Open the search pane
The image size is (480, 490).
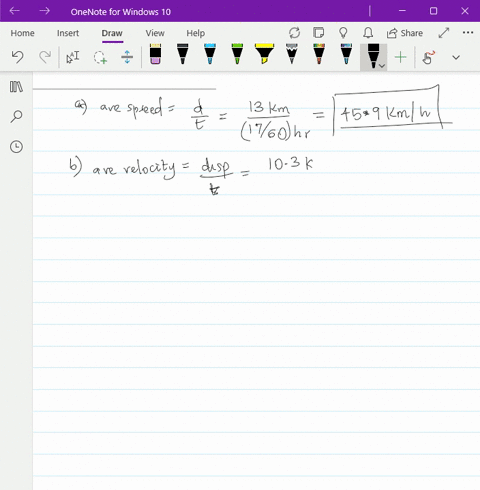(16, 116)
